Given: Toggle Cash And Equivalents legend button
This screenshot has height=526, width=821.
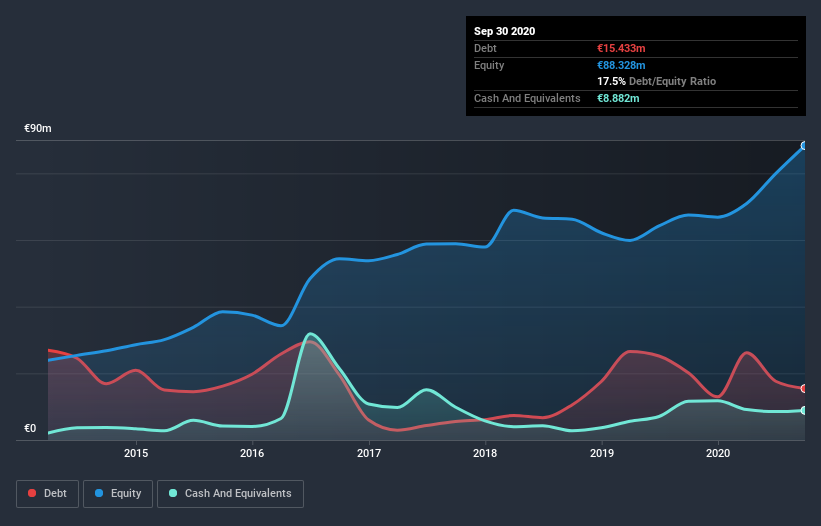Looking at the screenshot, I should click(230, 494).
